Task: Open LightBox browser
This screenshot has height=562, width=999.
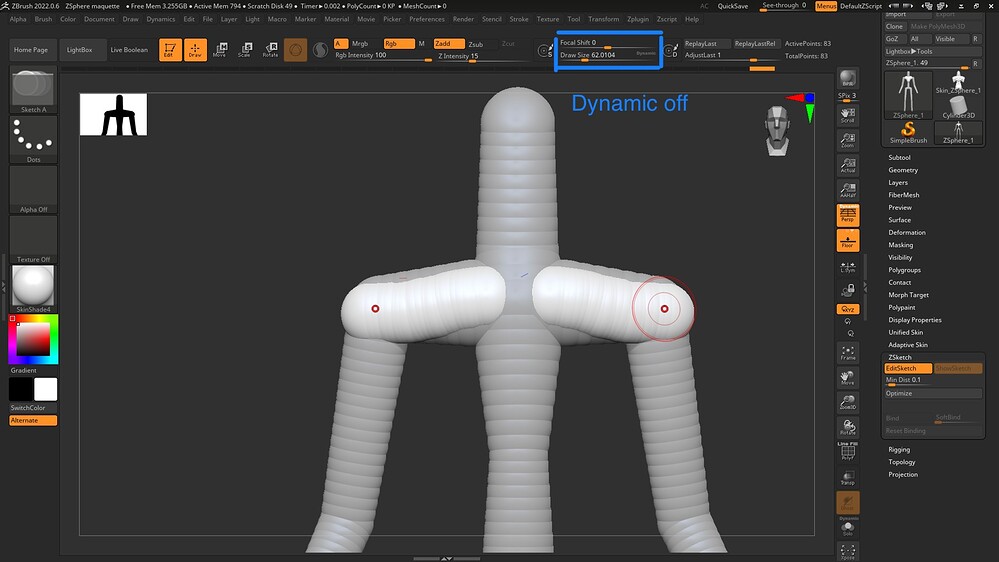Action: point(80,50)
